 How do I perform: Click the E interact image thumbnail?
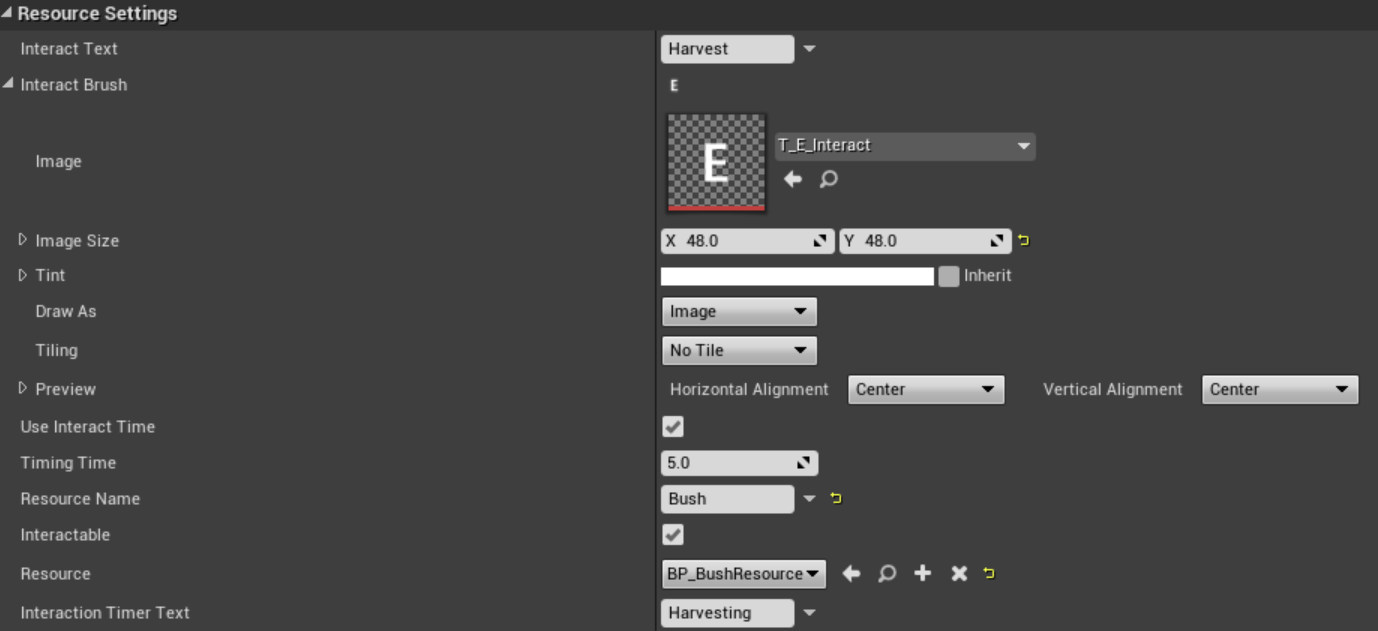[716, 162]
